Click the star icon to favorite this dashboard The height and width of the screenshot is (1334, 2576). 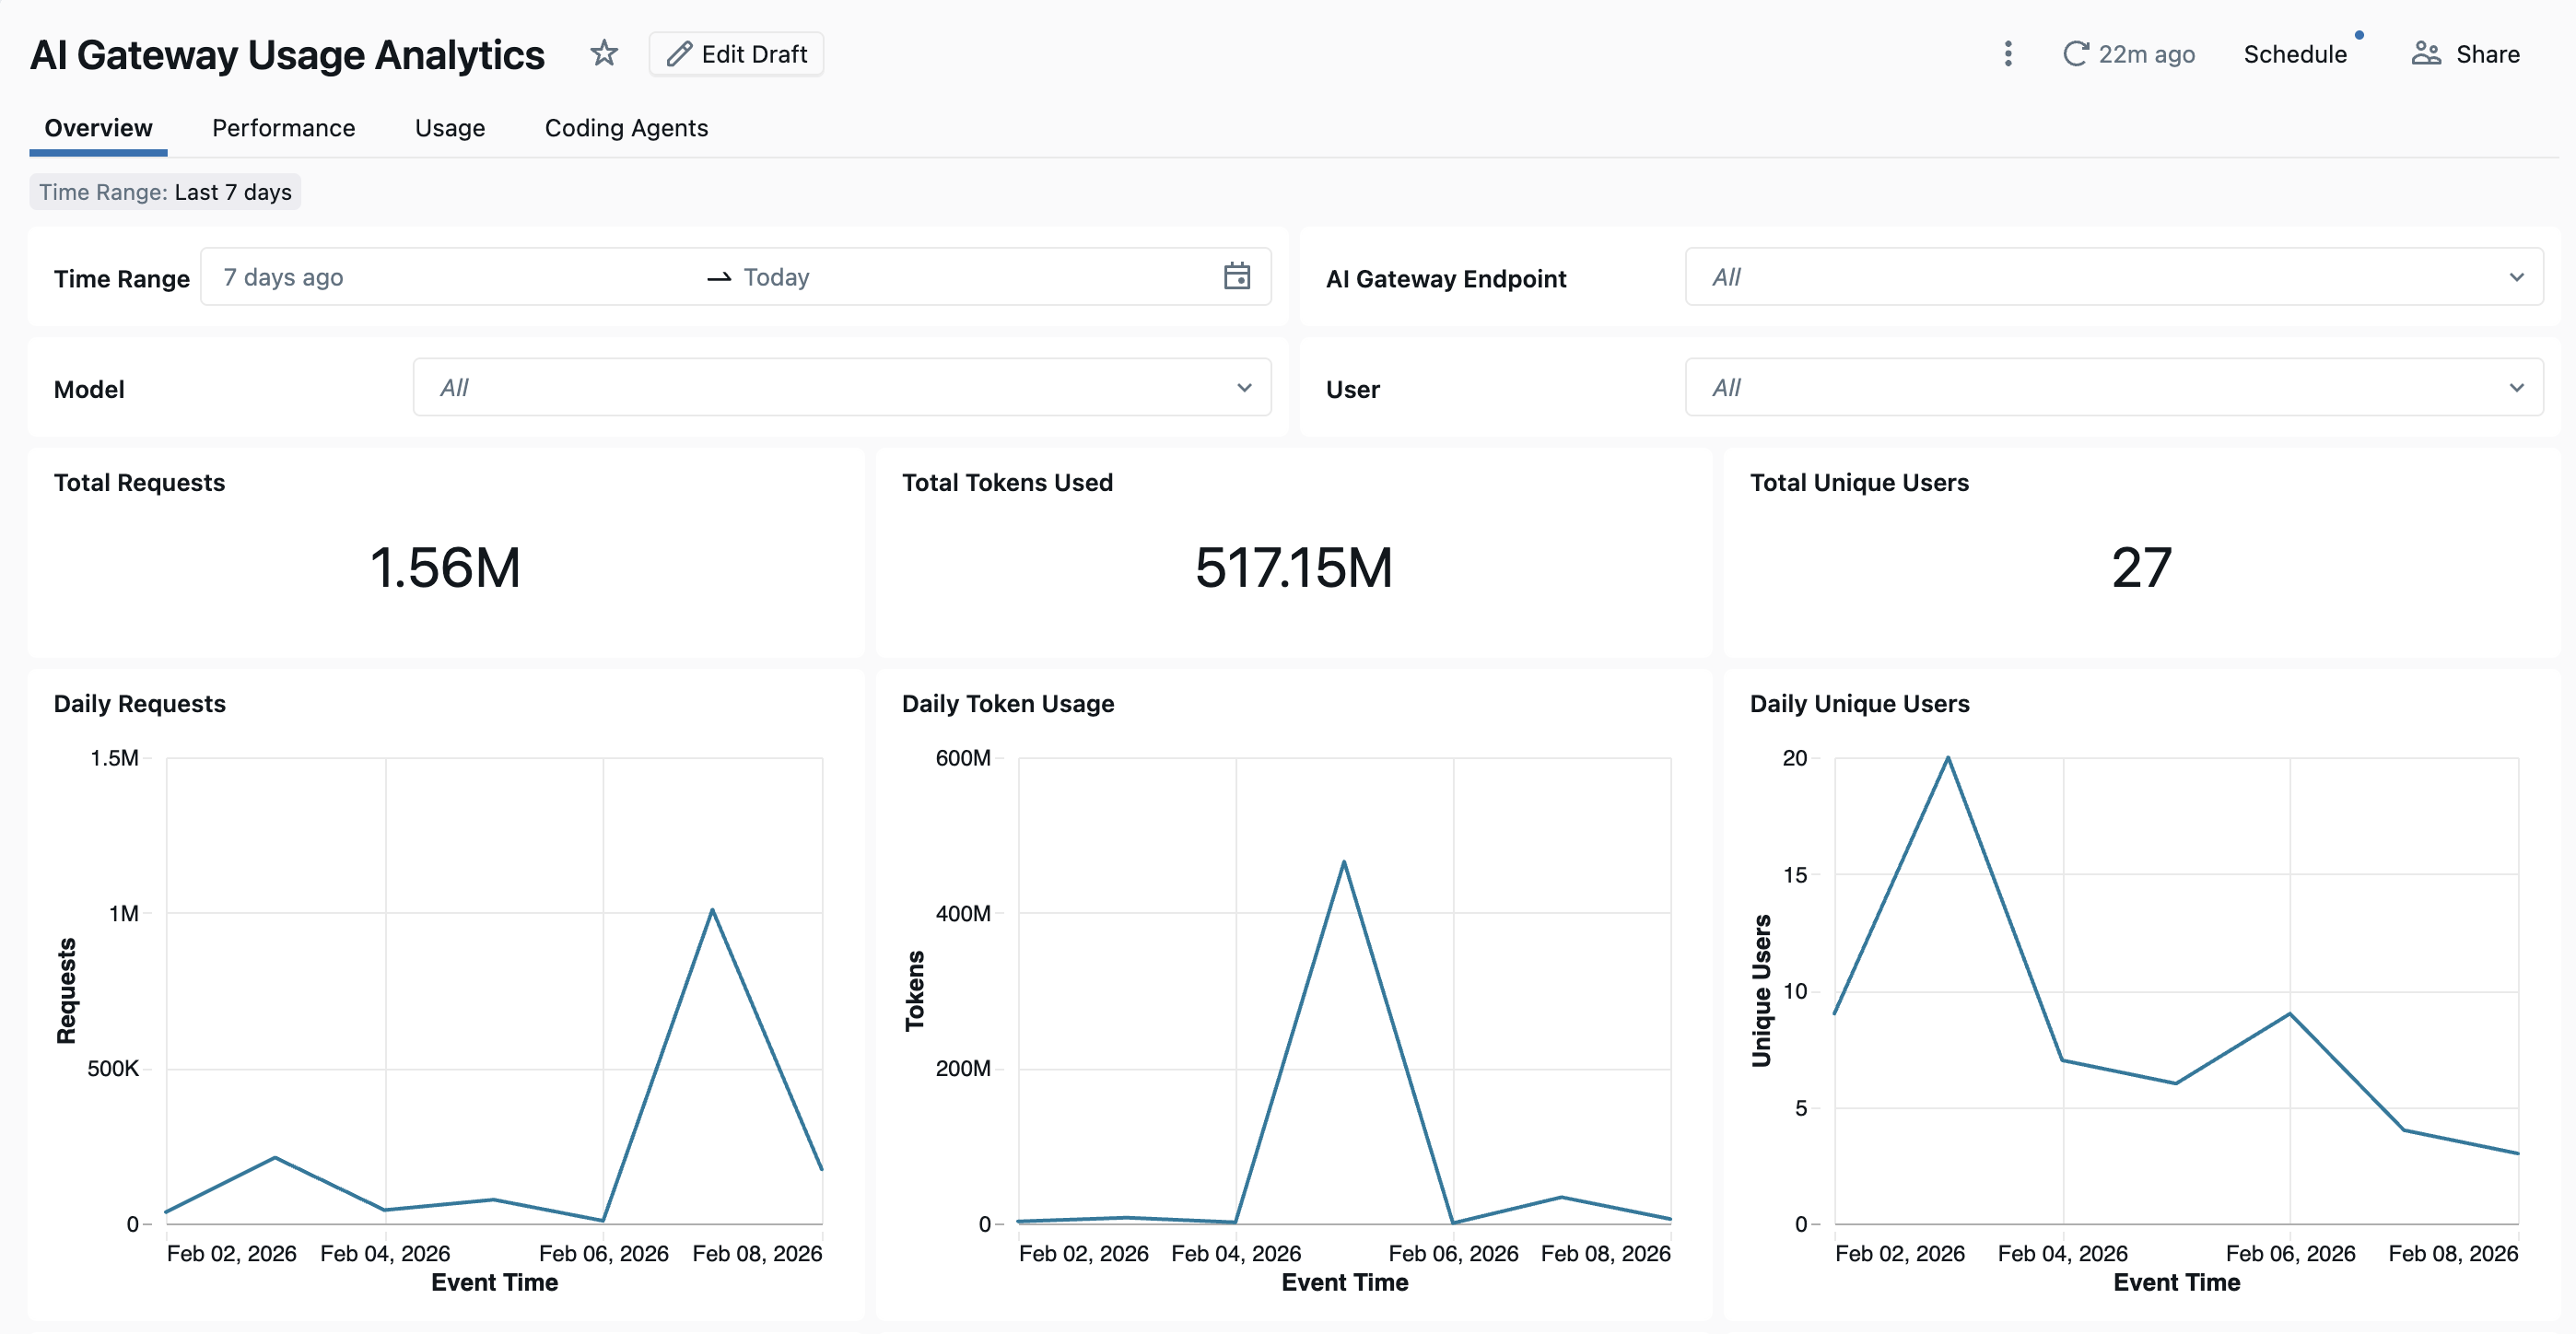point(604,53)
